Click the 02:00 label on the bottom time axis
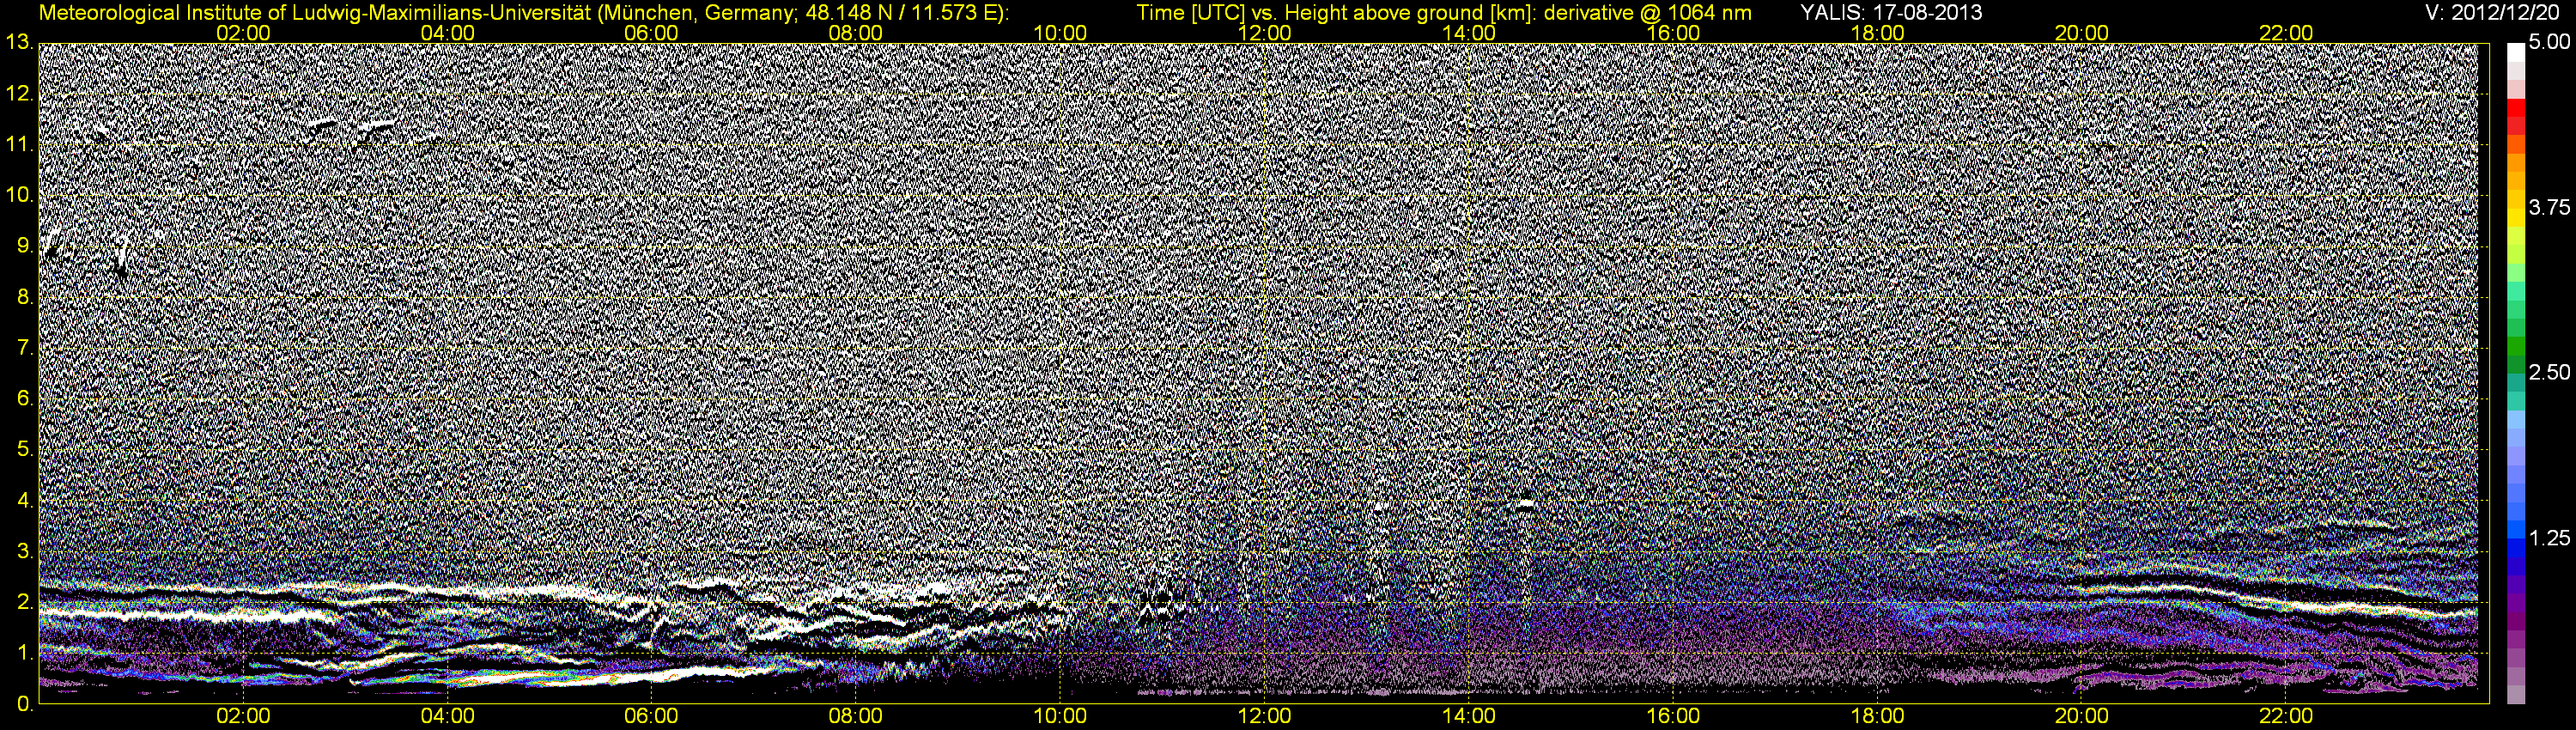 point(243,717)
